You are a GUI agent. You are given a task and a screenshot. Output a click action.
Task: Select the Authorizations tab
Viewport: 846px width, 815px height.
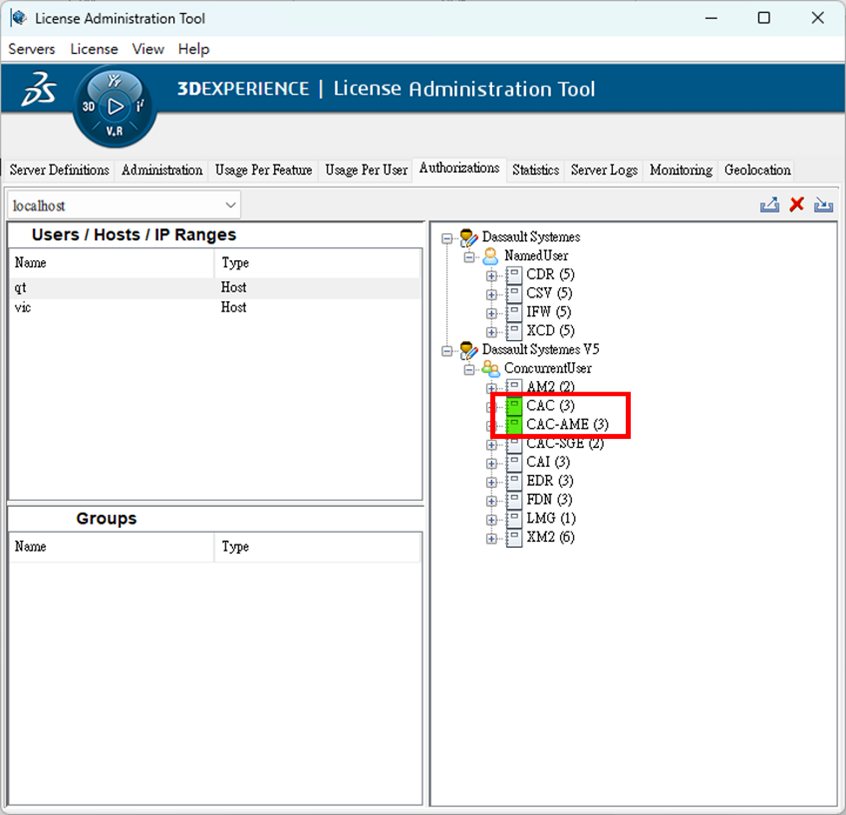[x=459, y=168]
